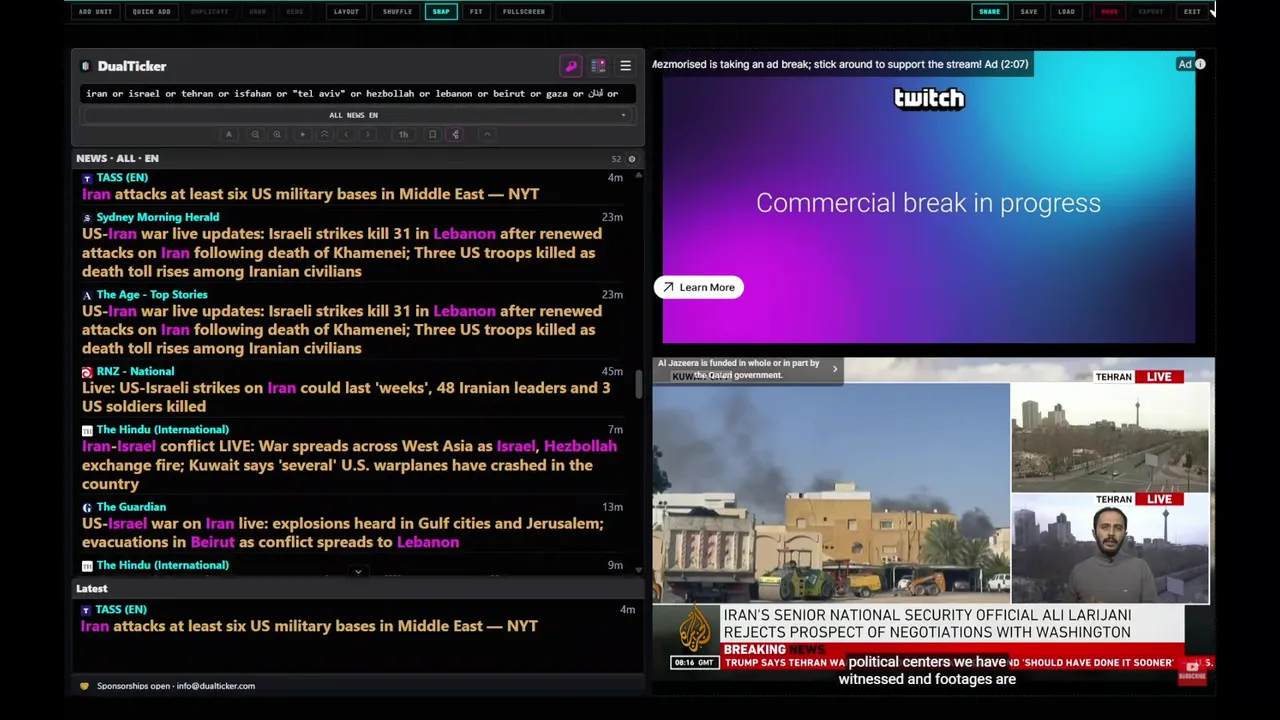Click the EXIT button

pyautogui.click(x=1192, y=12)
